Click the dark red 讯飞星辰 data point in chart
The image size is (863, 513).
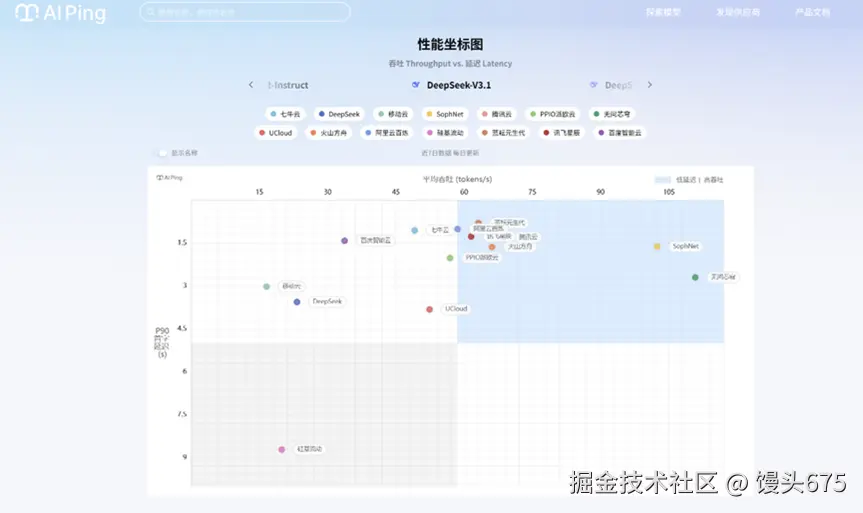click(471, 237)
